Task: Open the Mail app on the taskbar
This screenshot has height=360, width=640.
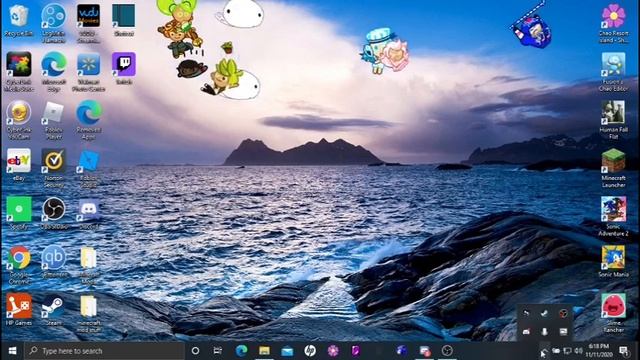Action: coord(287,351)
